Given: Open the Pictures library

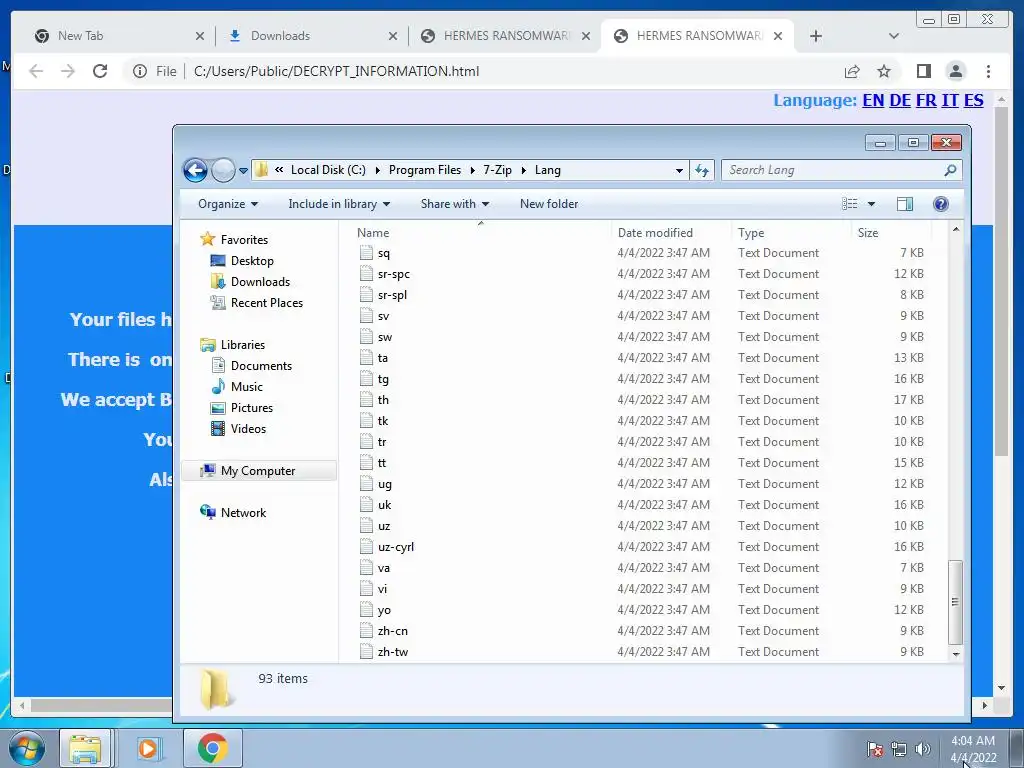Looking at the screenshot, I should [x=251, y=408].
